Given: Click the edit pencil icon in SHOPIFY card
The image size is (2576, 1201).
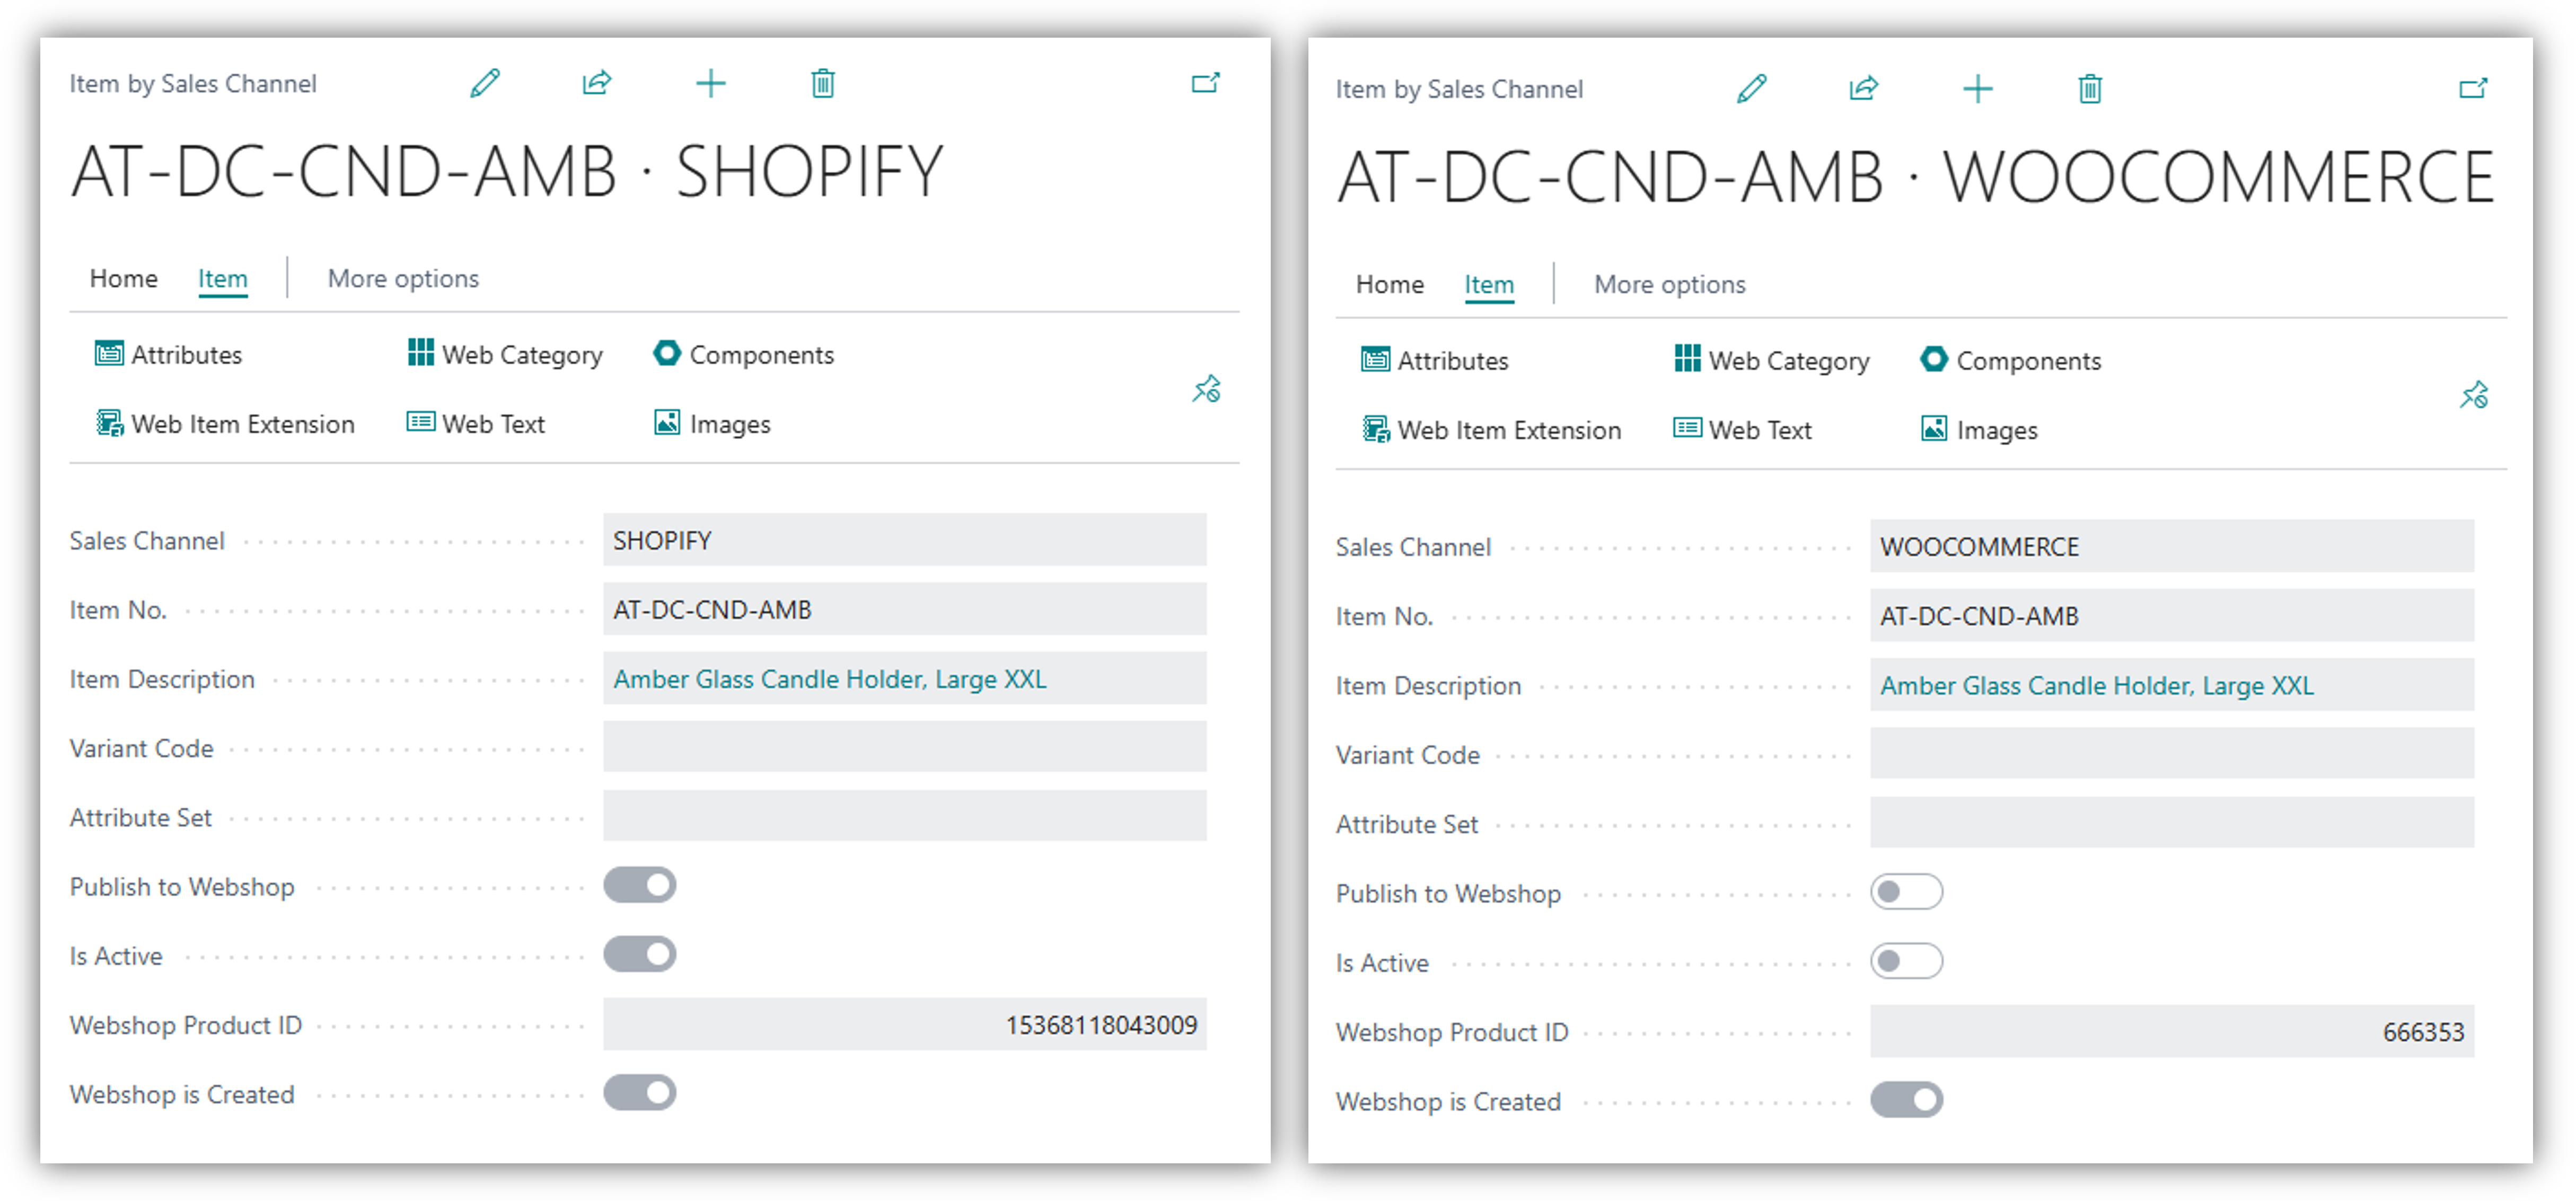Looking at the screenshot, I should pos(485,83).
